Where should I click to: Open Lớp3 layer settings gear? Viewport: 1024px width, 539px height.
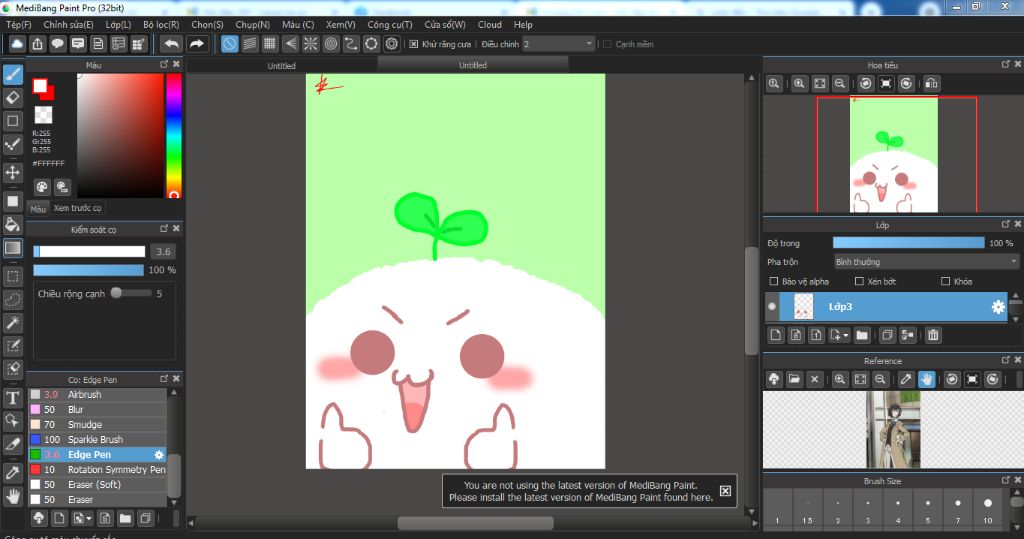tap(997, 307)
